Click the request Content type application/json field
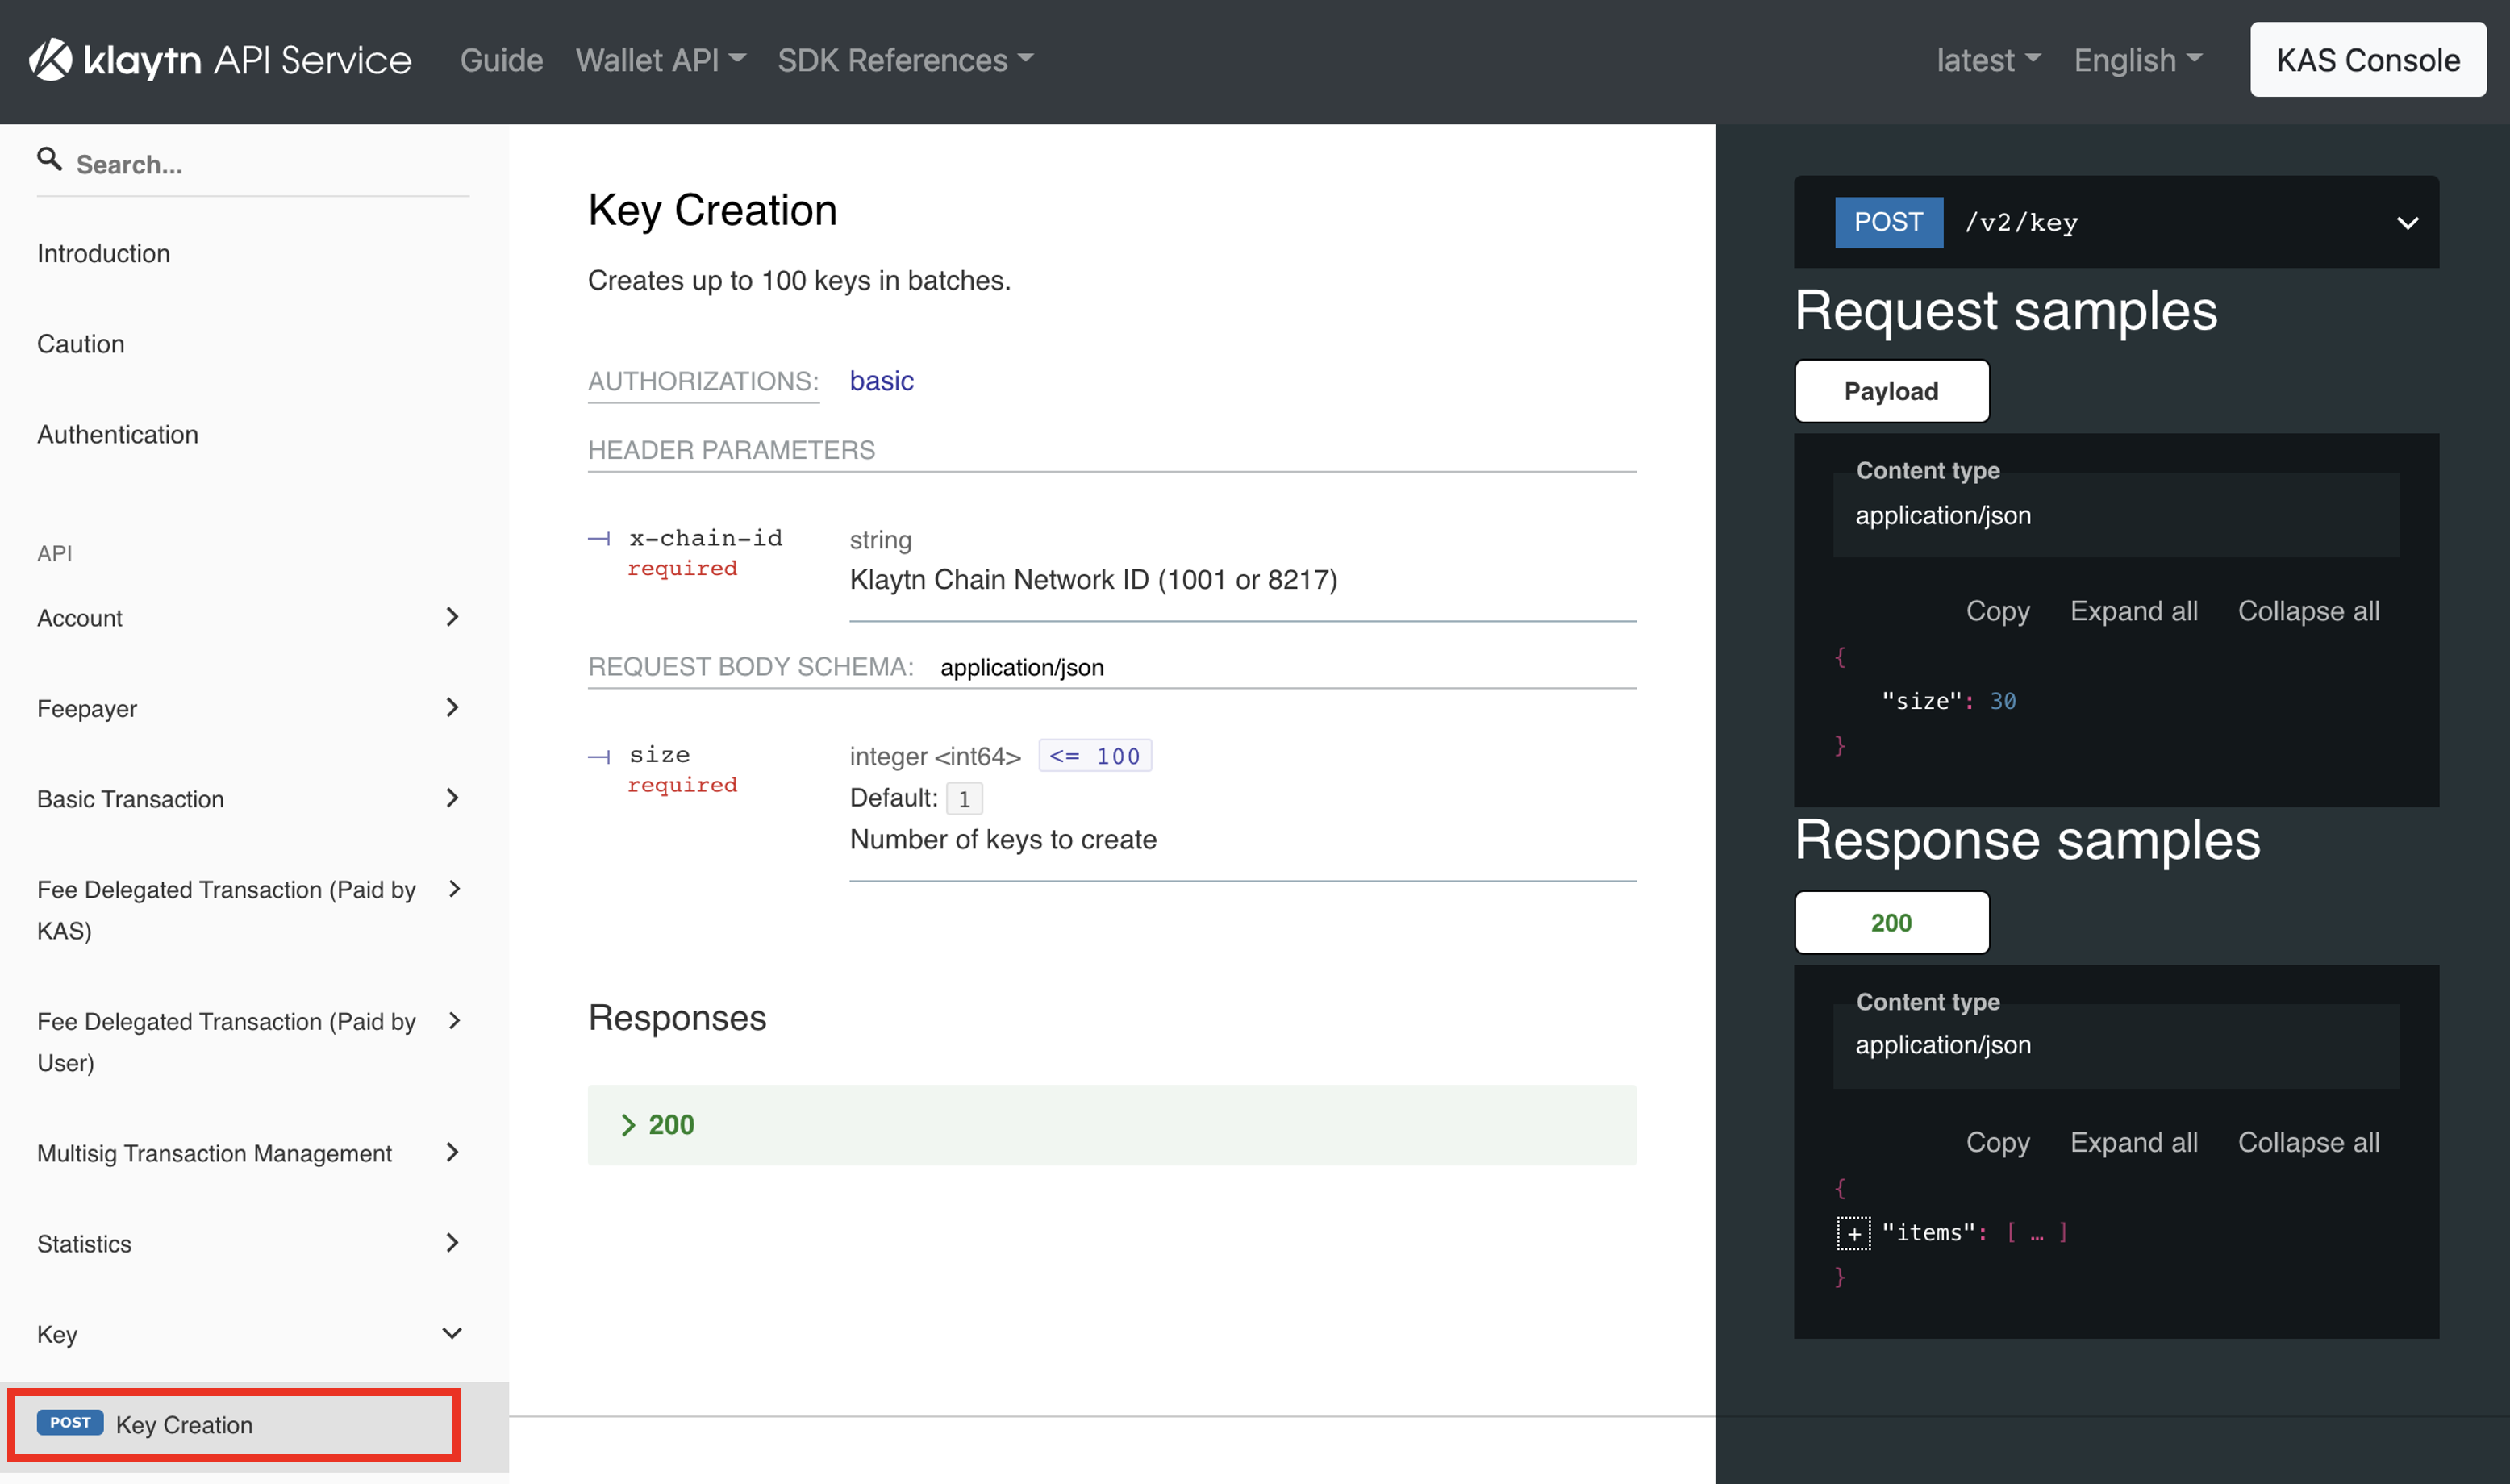 point(2115,515)
